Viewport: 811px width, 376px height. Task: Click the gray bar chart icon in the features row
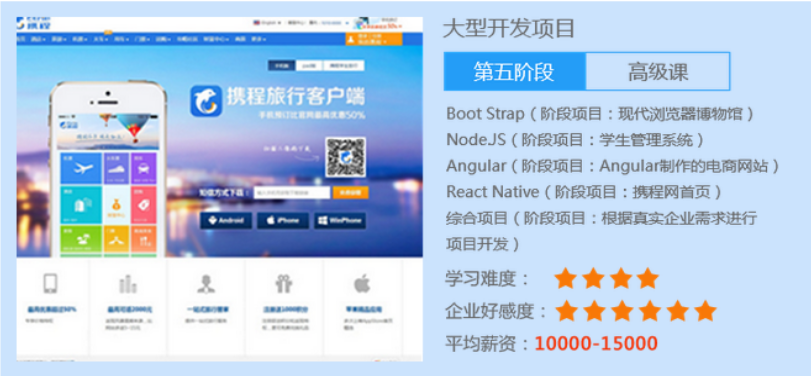pos(128,284)
